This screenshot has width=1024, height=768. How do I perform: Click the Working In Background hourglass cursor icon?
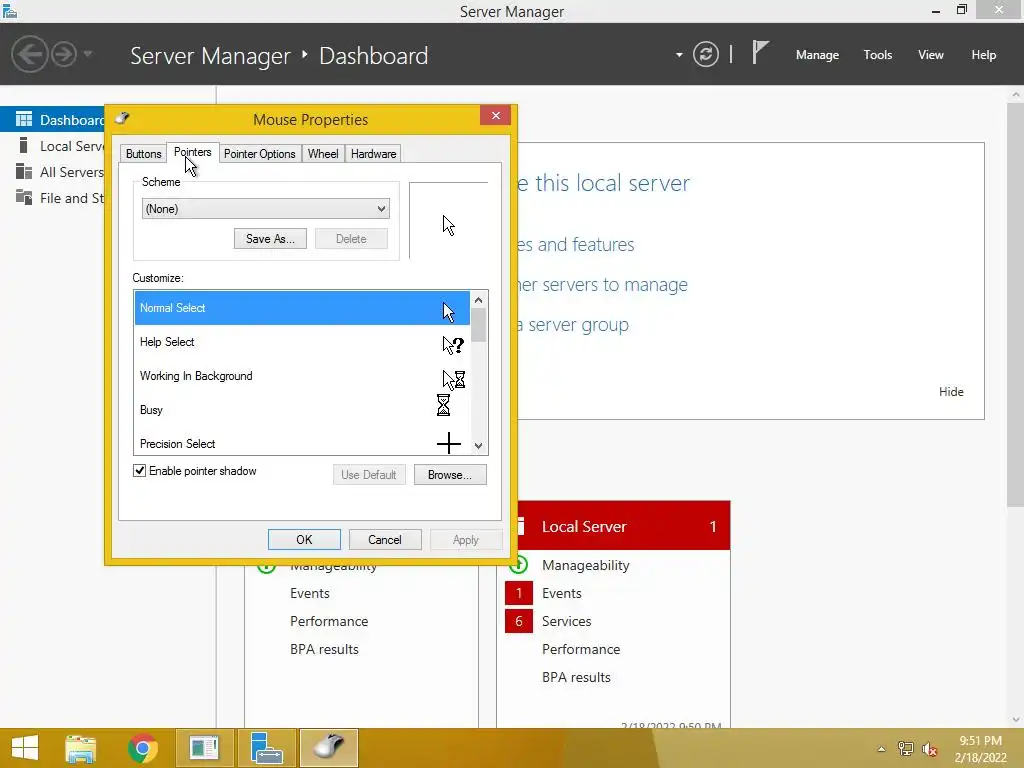(453, 379)
